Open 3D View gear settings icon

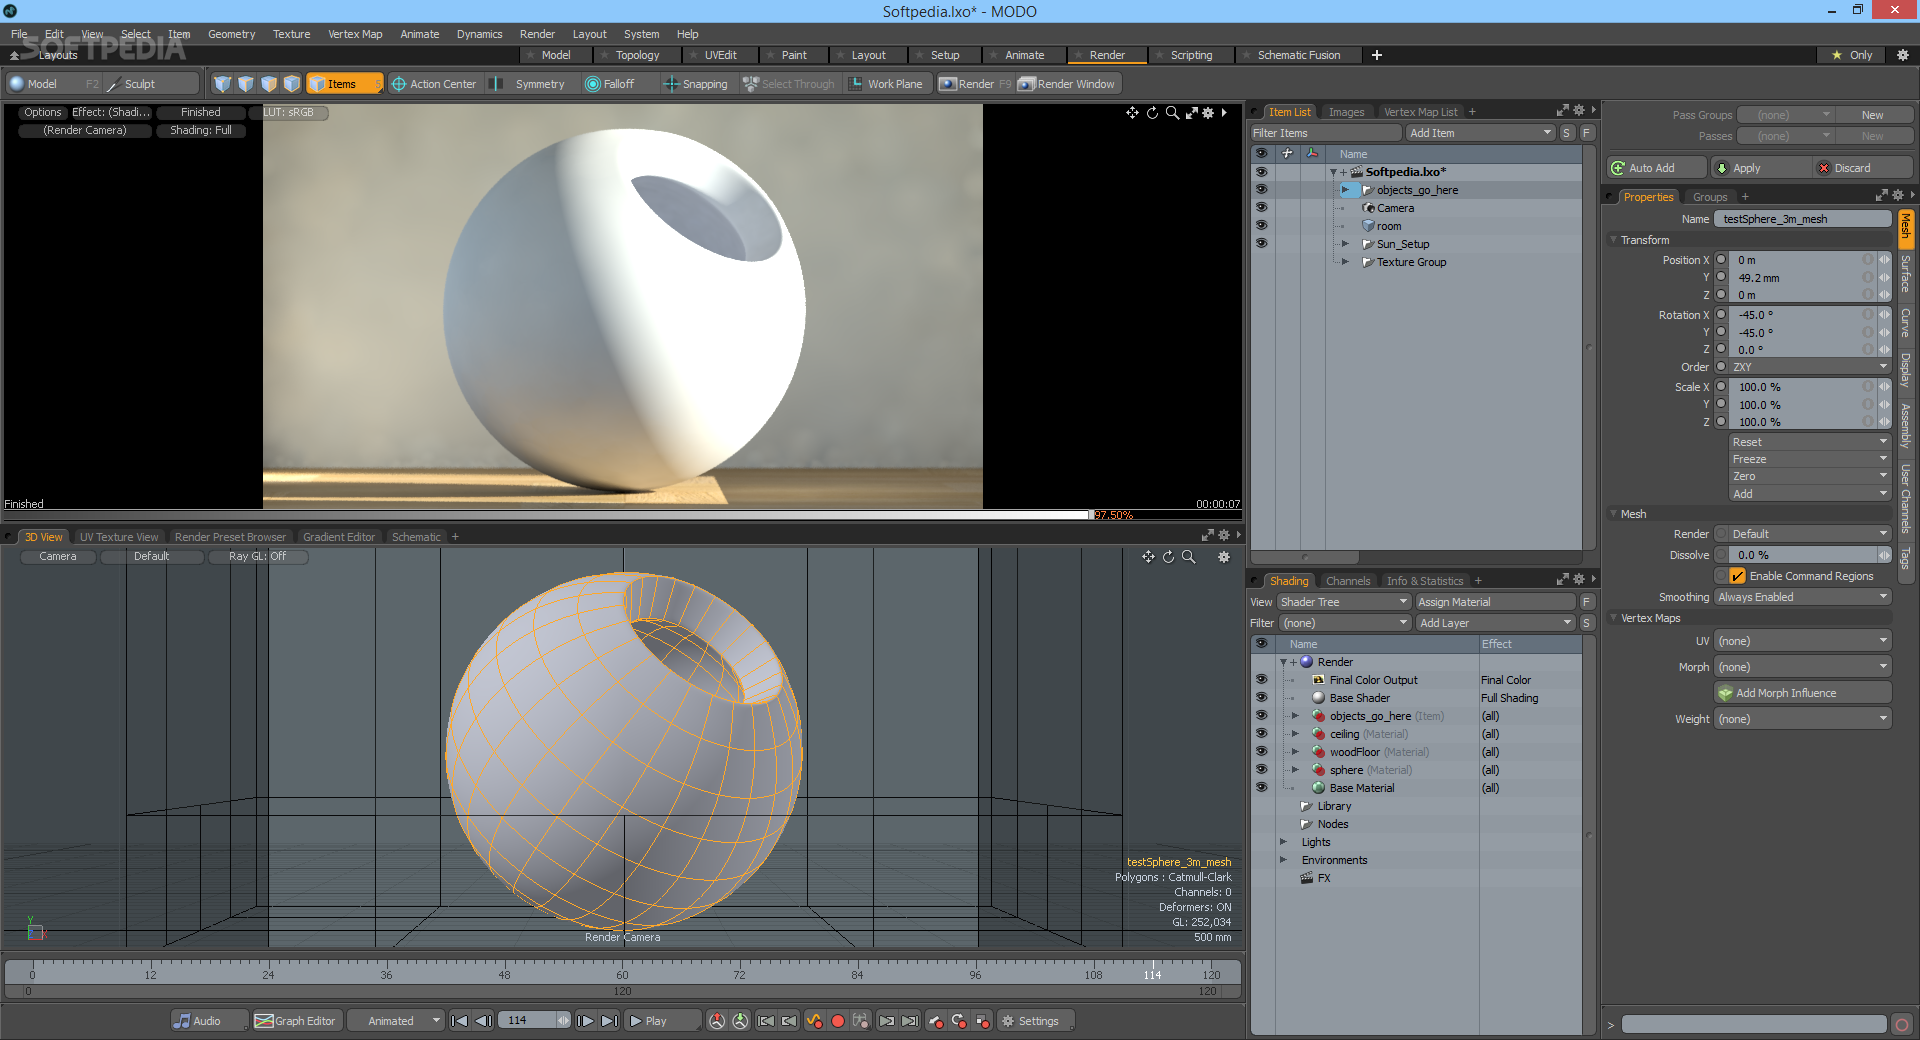click(1223, 557)
